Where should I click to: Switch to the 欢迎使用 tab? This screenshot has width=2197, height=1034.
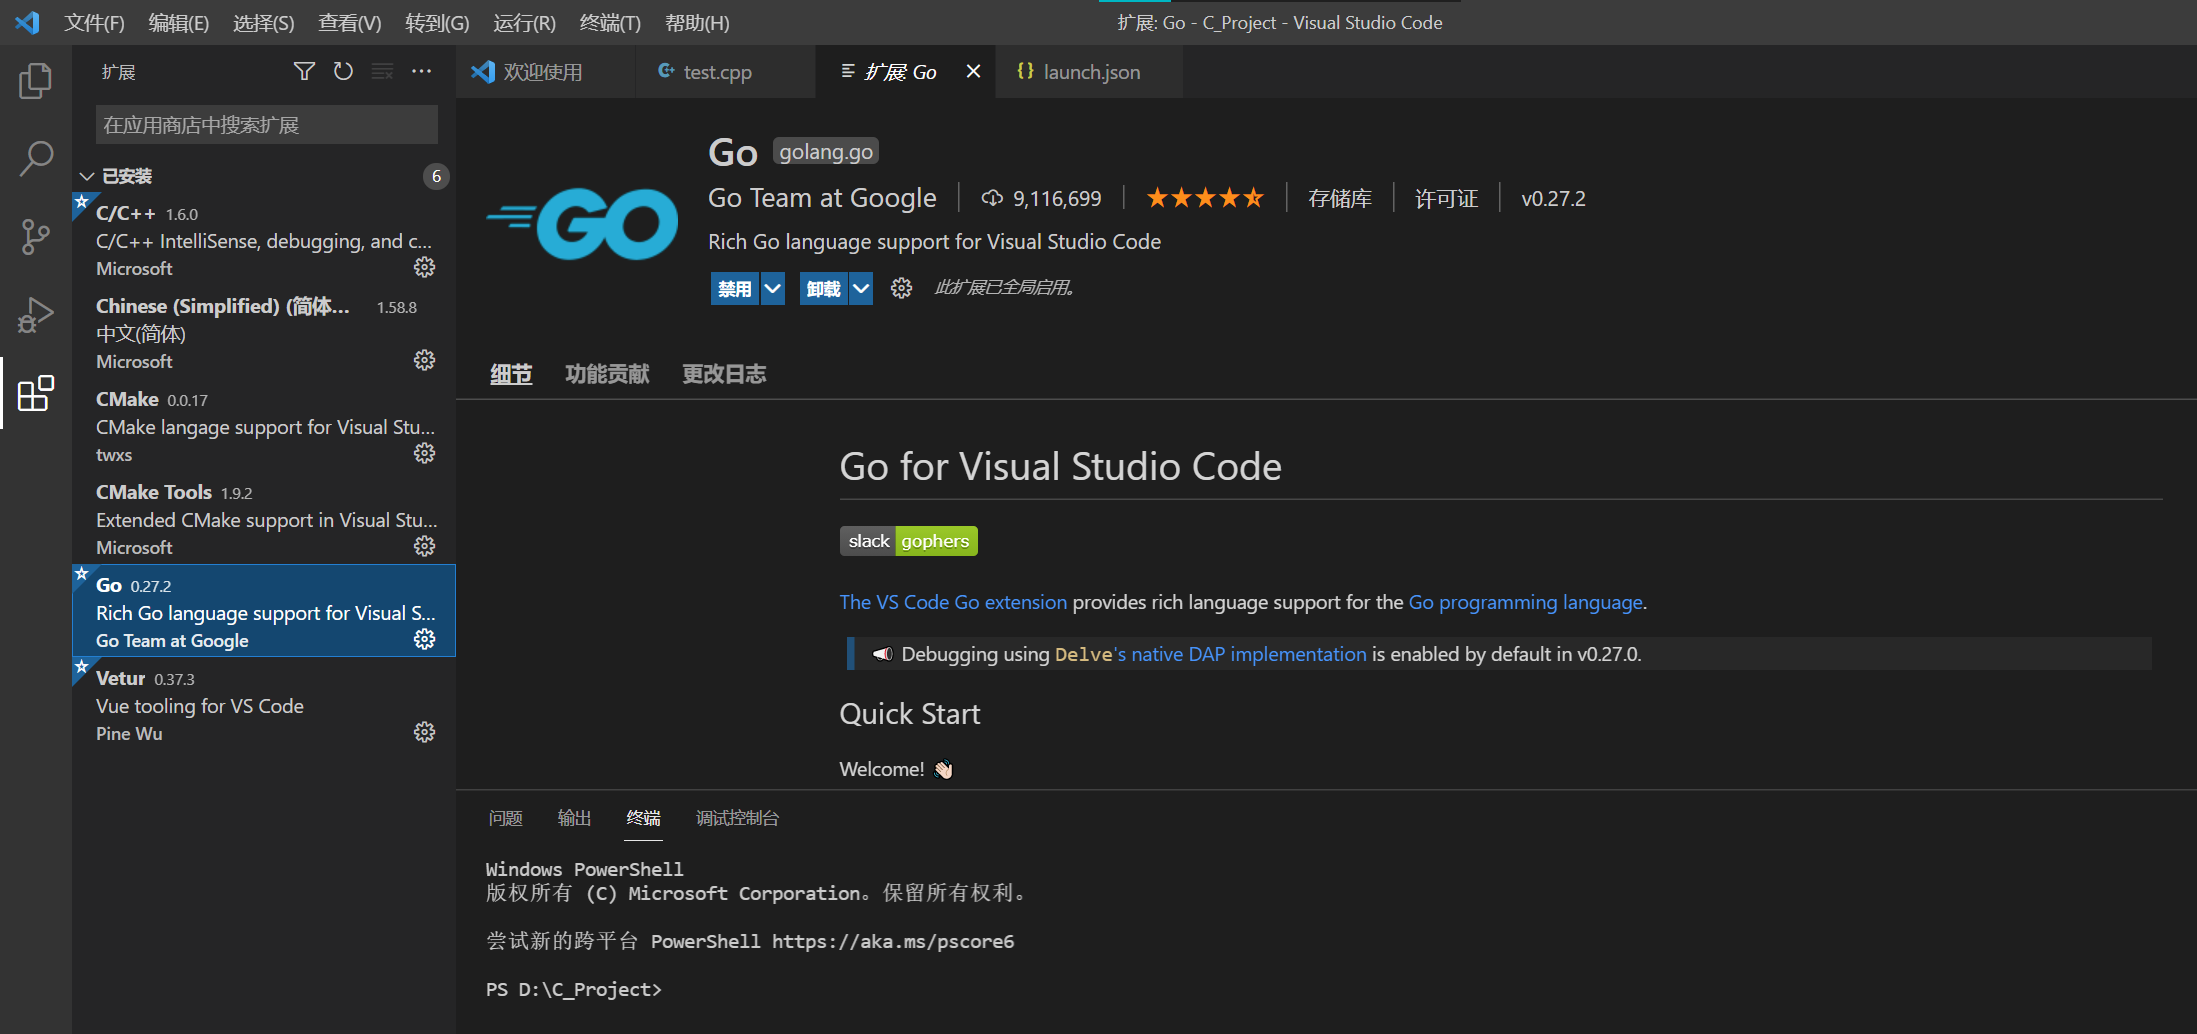pyautogui.click(x=546, y=71)
